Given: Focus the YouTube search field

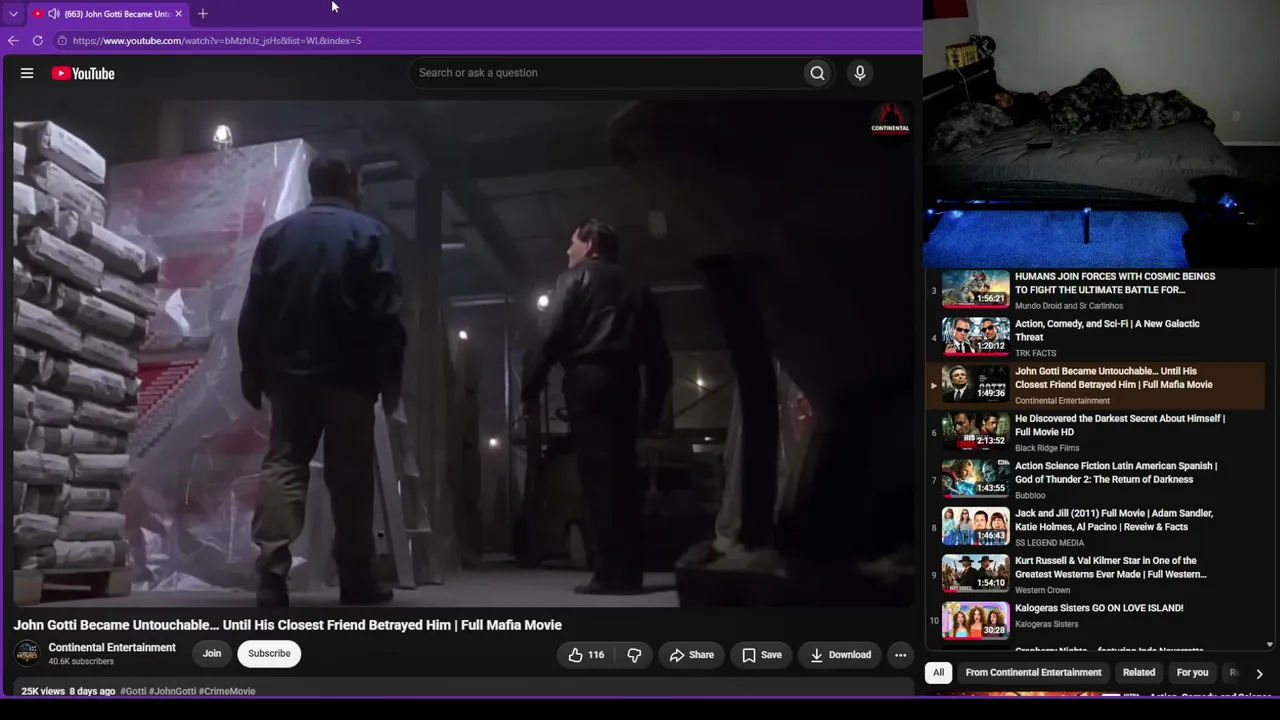Looking at the screenshot, I should (606, 73).
